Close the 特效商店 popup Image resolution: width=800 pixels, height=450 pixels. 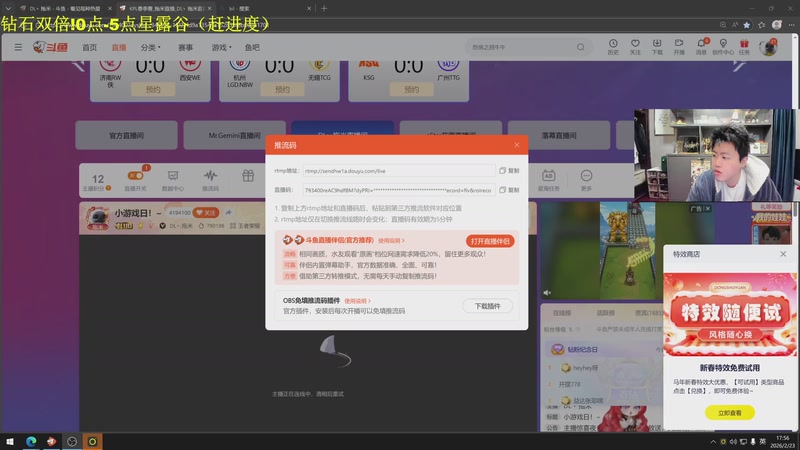783,254
